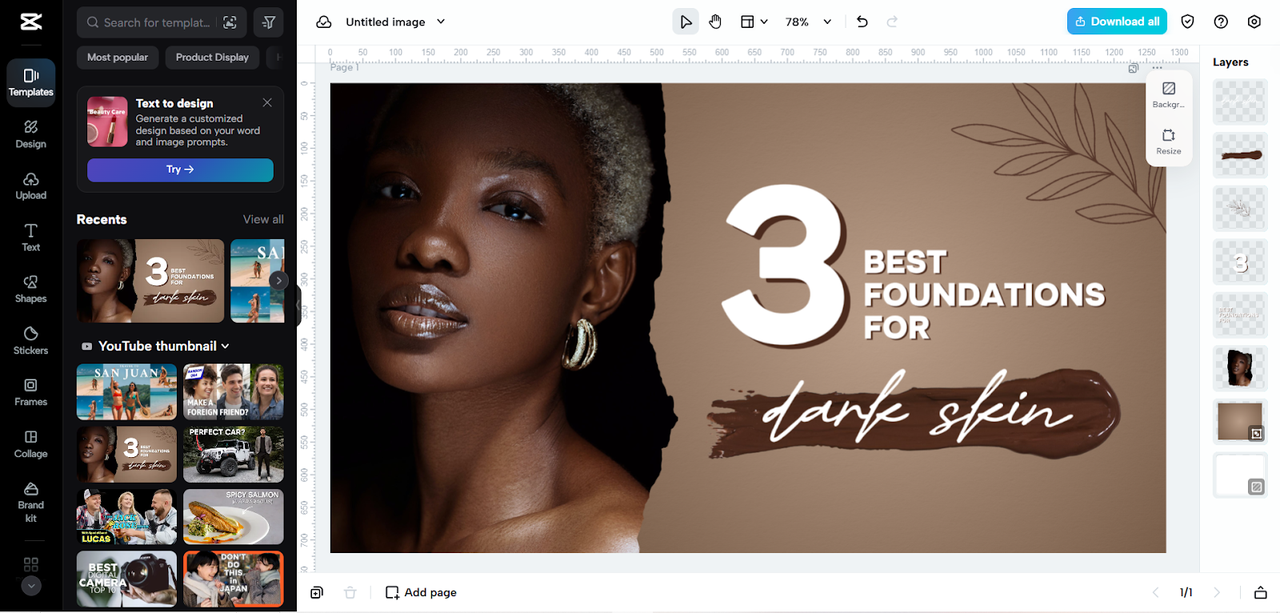Click the undo arrow icon
Screen dimensions: 1280x613
pyautogui.click(x=862, y=22)
